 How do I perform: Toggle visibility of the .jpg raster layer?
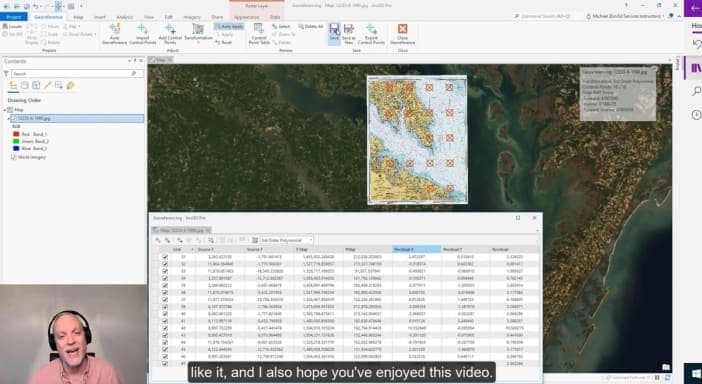click(x=14, y=119)
